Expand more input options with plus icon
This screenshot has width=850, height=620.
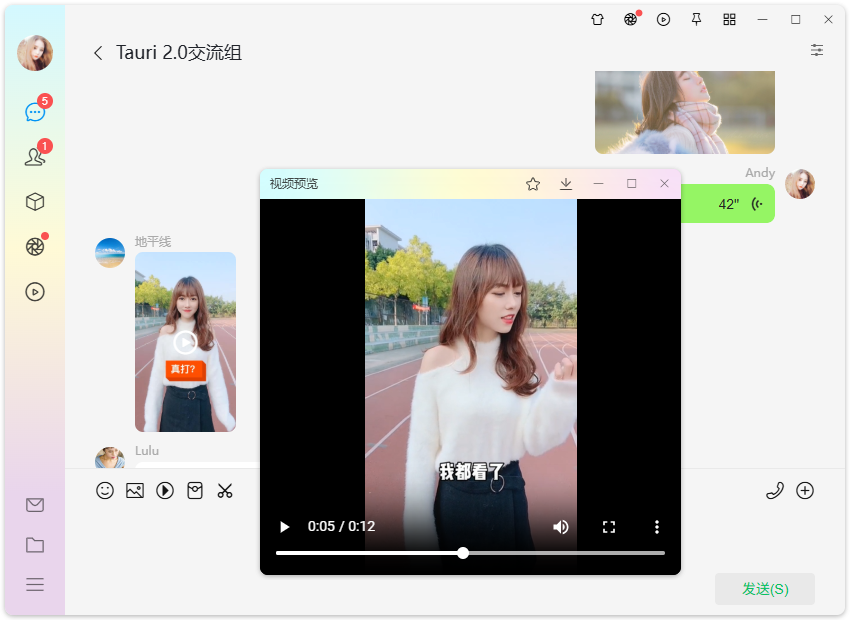805,490
